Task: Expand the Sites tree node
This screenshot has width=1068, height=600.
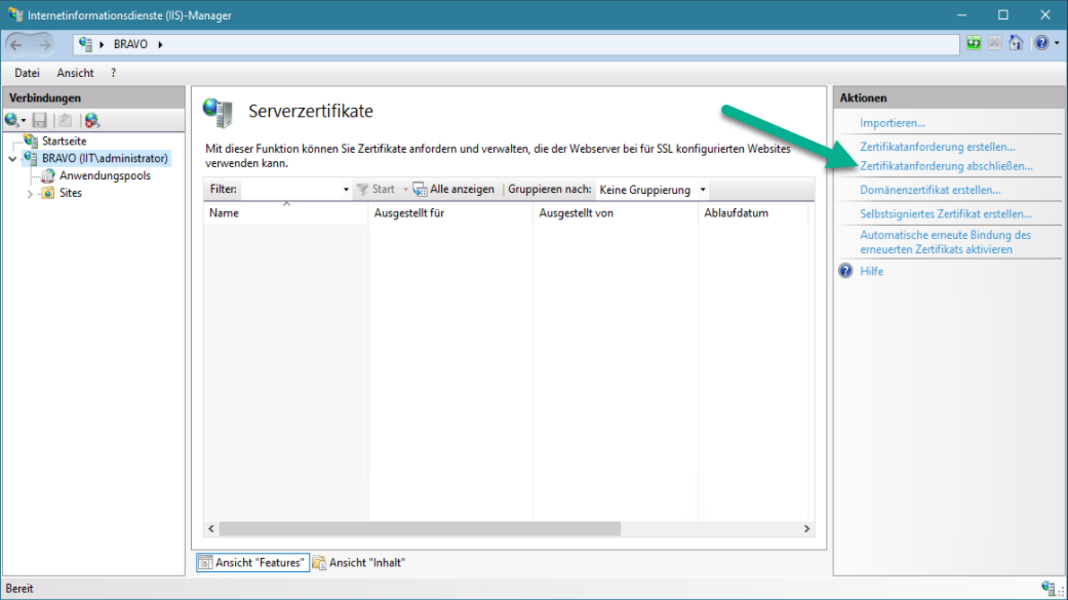Action: point(29,193)
